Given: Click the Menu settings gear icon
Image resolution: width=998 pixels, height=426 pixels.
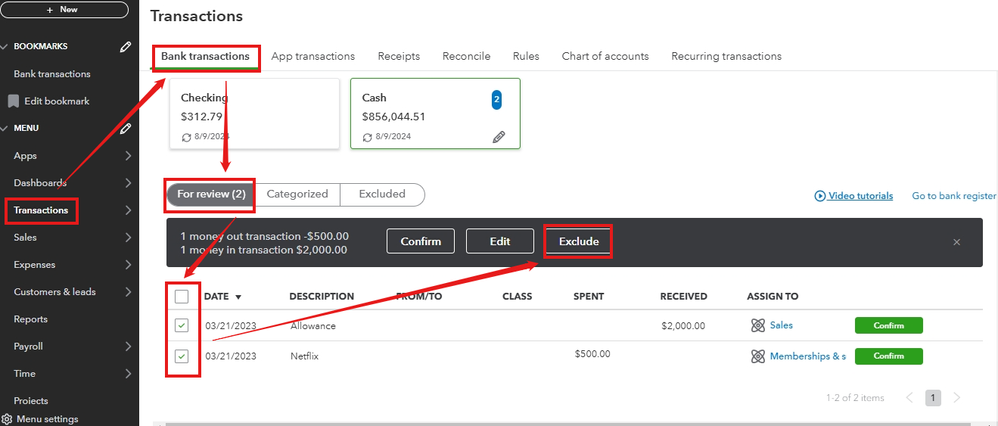Looking at the screenshot, I should point(7,419).
